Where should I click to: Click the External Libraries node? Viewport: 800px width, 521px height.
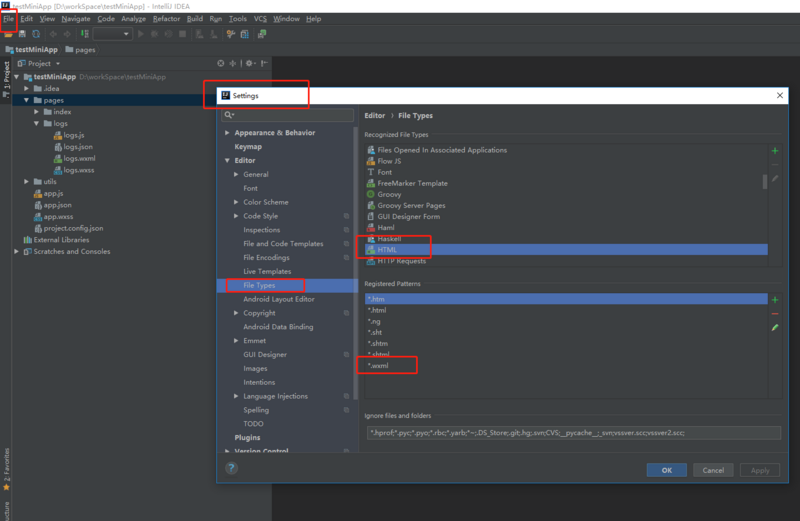click(x=56, y=240)
